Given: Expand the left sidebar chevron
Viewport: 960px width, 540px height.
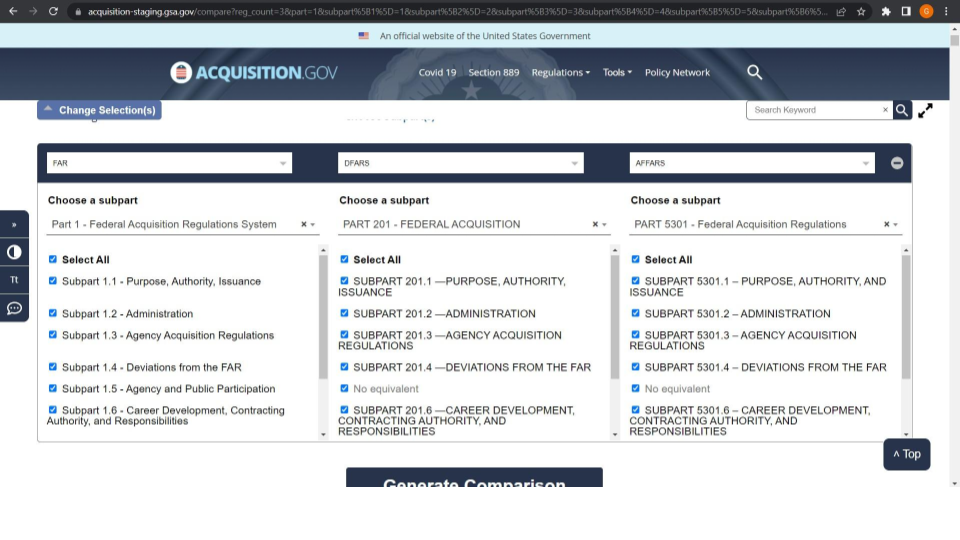Looking at the screenshot, I should tap(14, 225).
